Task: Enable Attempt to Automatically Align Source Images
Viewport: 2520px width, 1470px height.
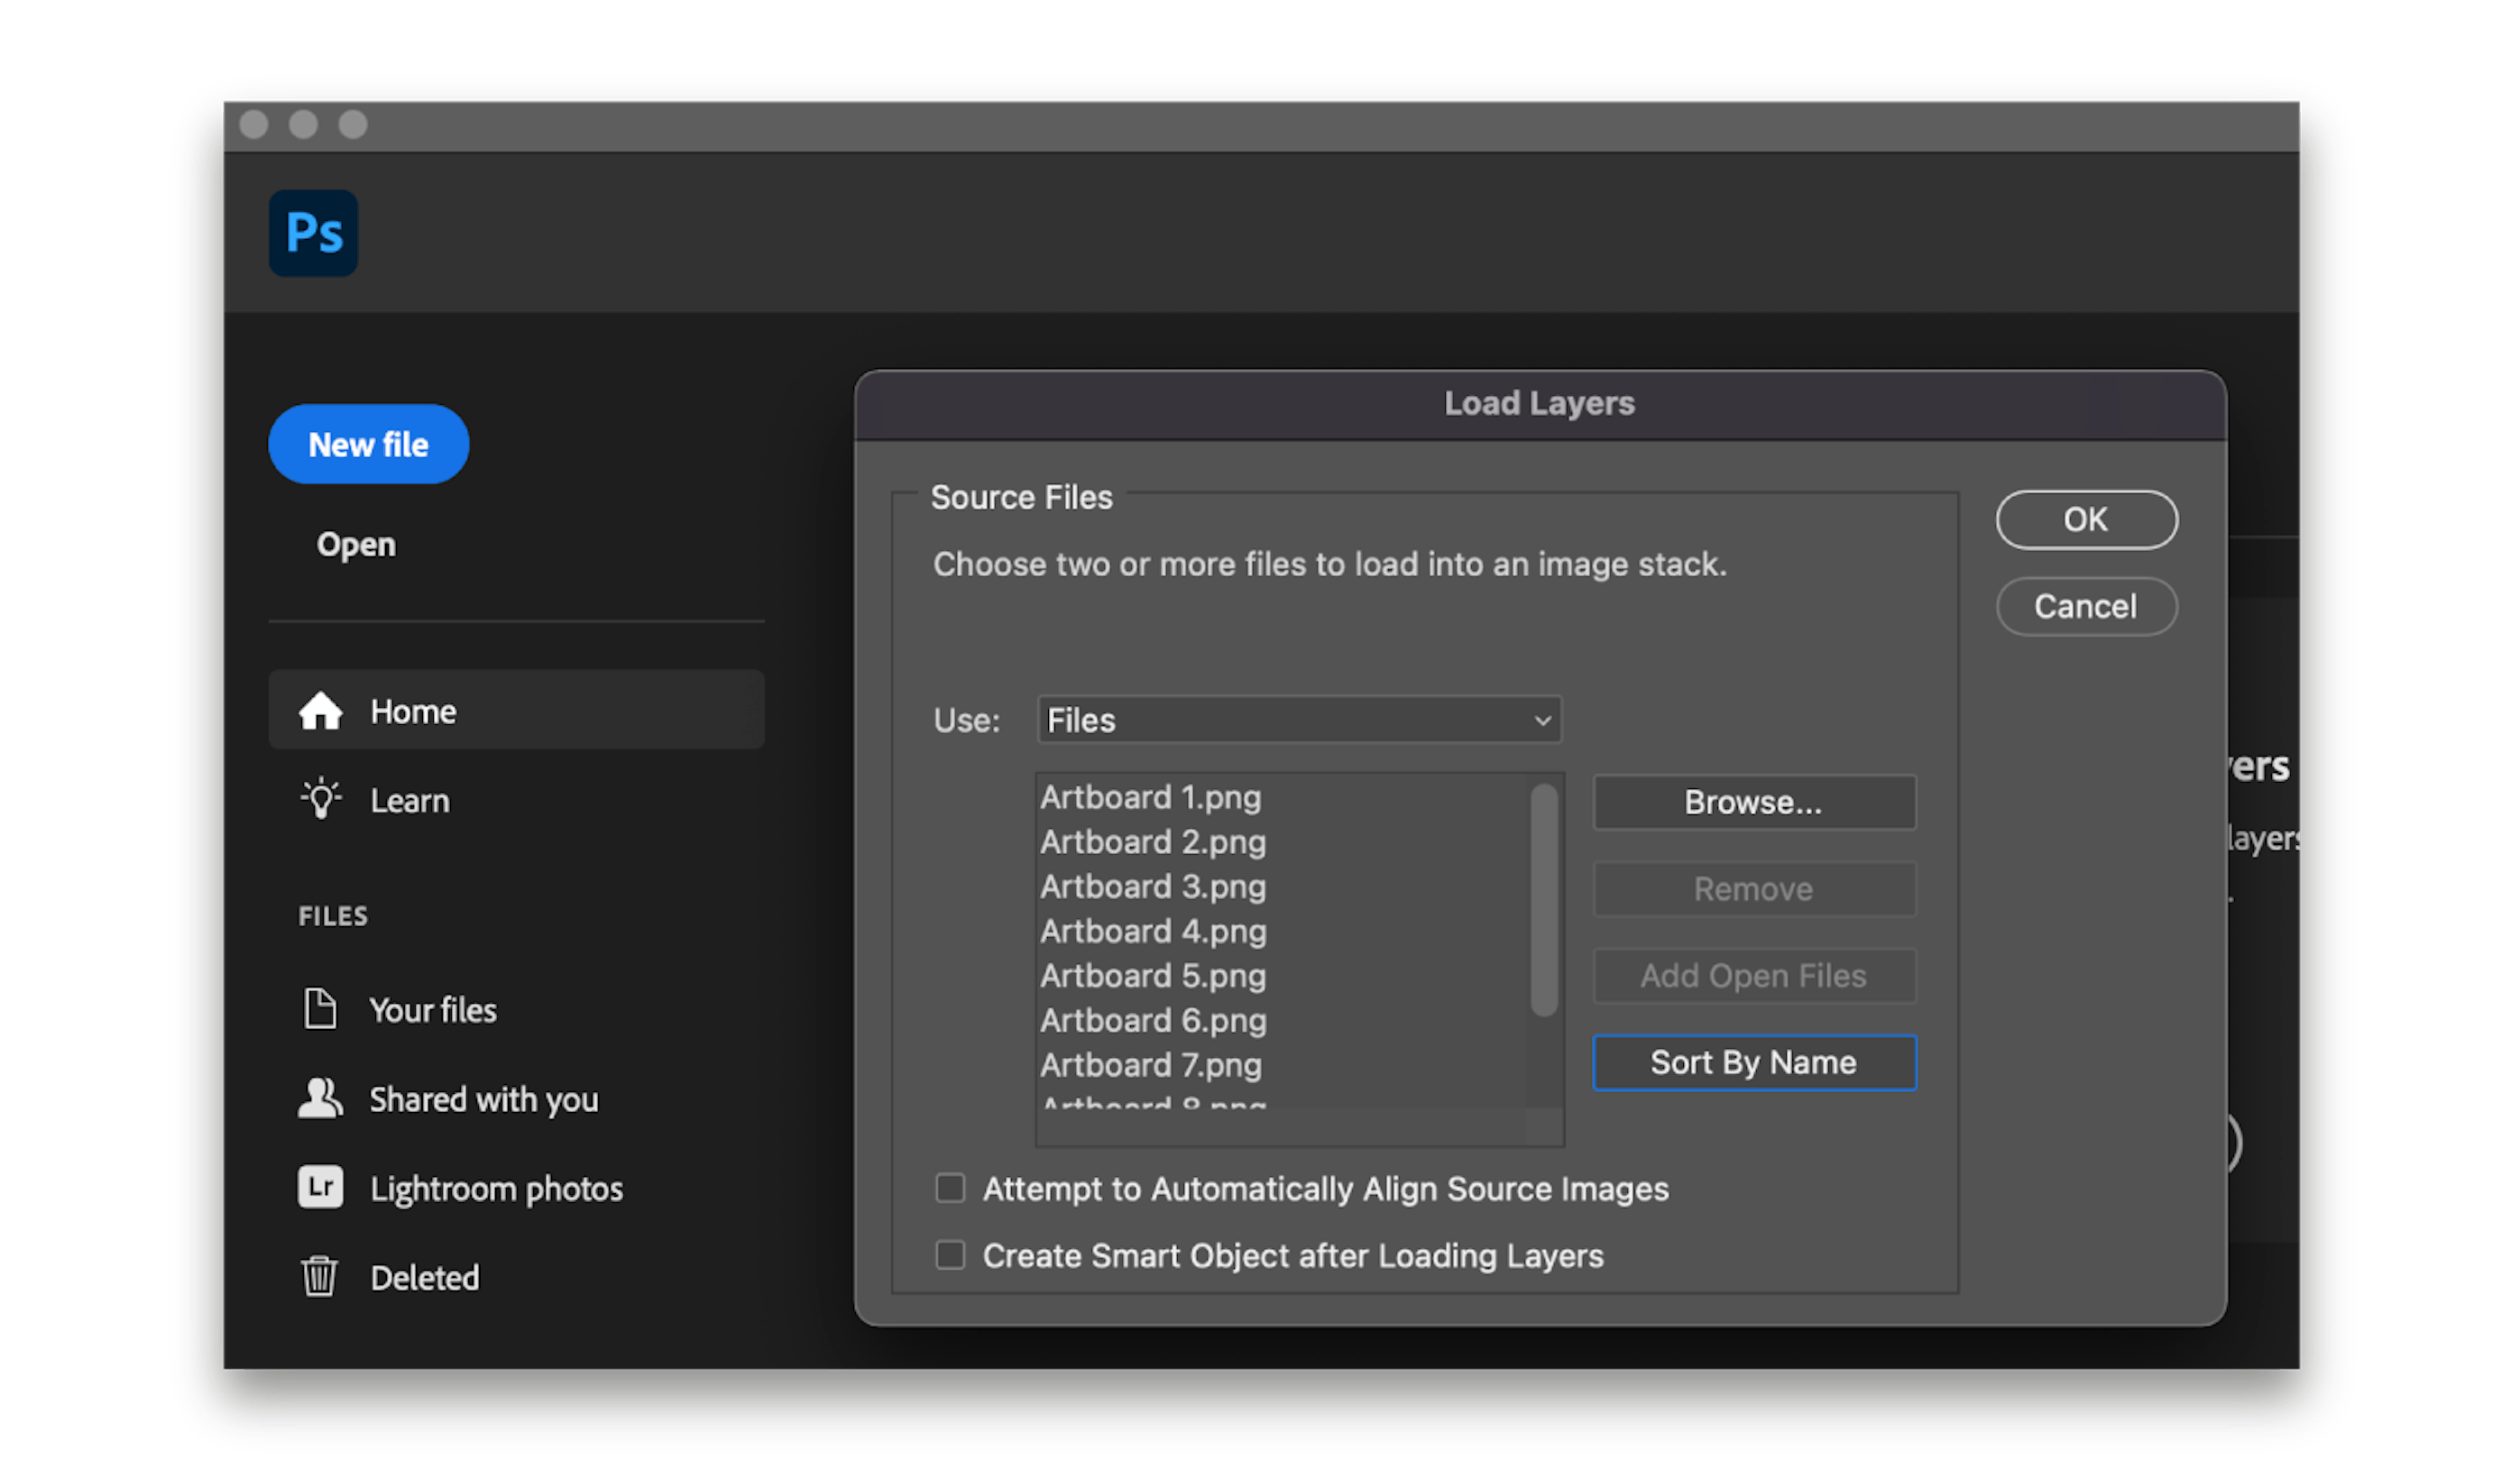Action: point(949,1188)
